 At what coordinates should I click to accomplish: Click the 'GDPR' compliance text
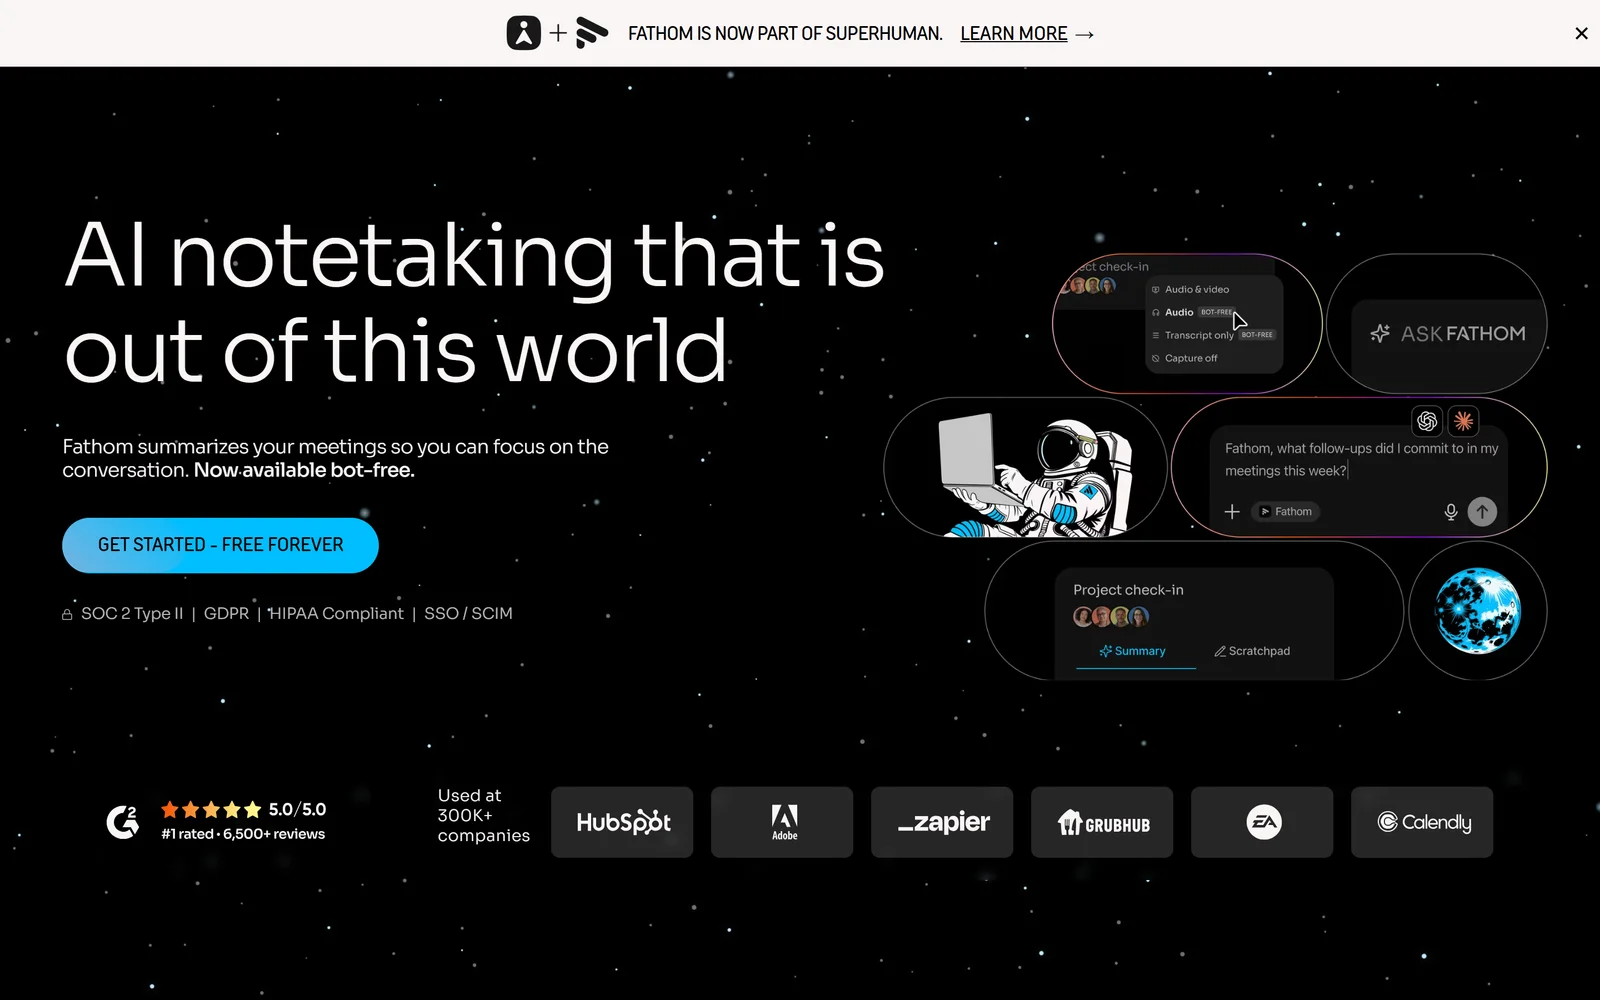point(226,613)
